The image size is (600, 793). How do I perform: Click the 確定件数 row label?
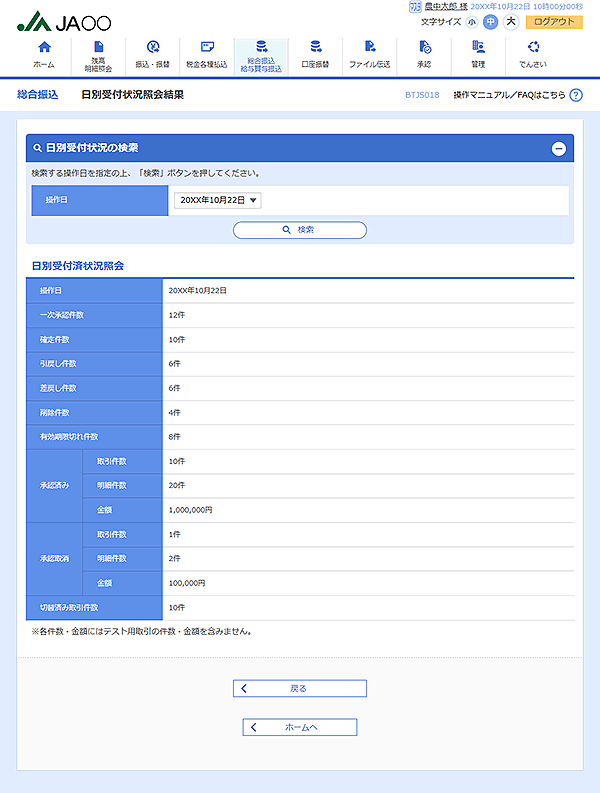click(54, 339)
